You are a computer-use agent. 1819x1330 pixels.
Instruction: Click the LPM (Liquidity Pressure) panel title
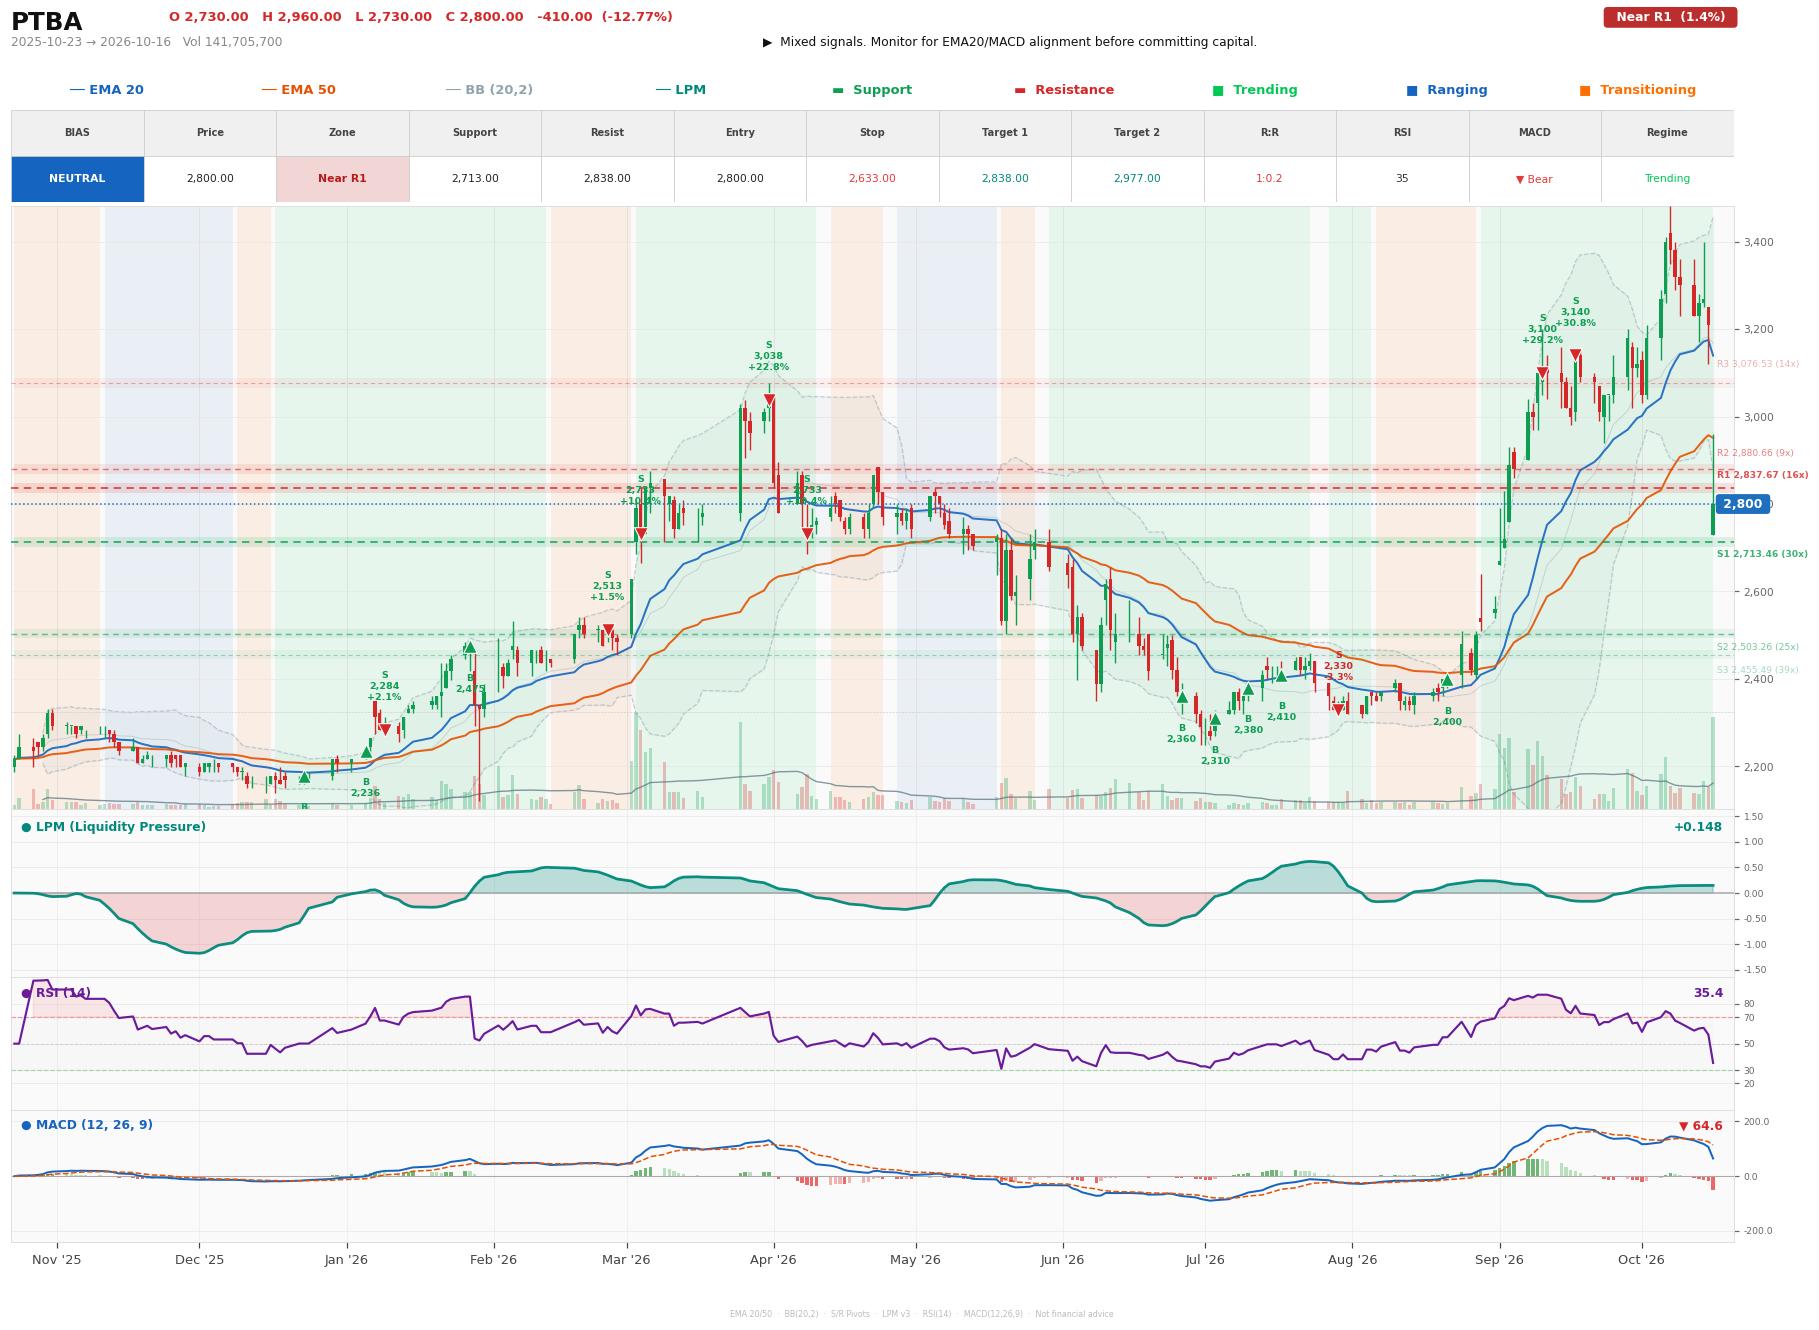[113, 827]
